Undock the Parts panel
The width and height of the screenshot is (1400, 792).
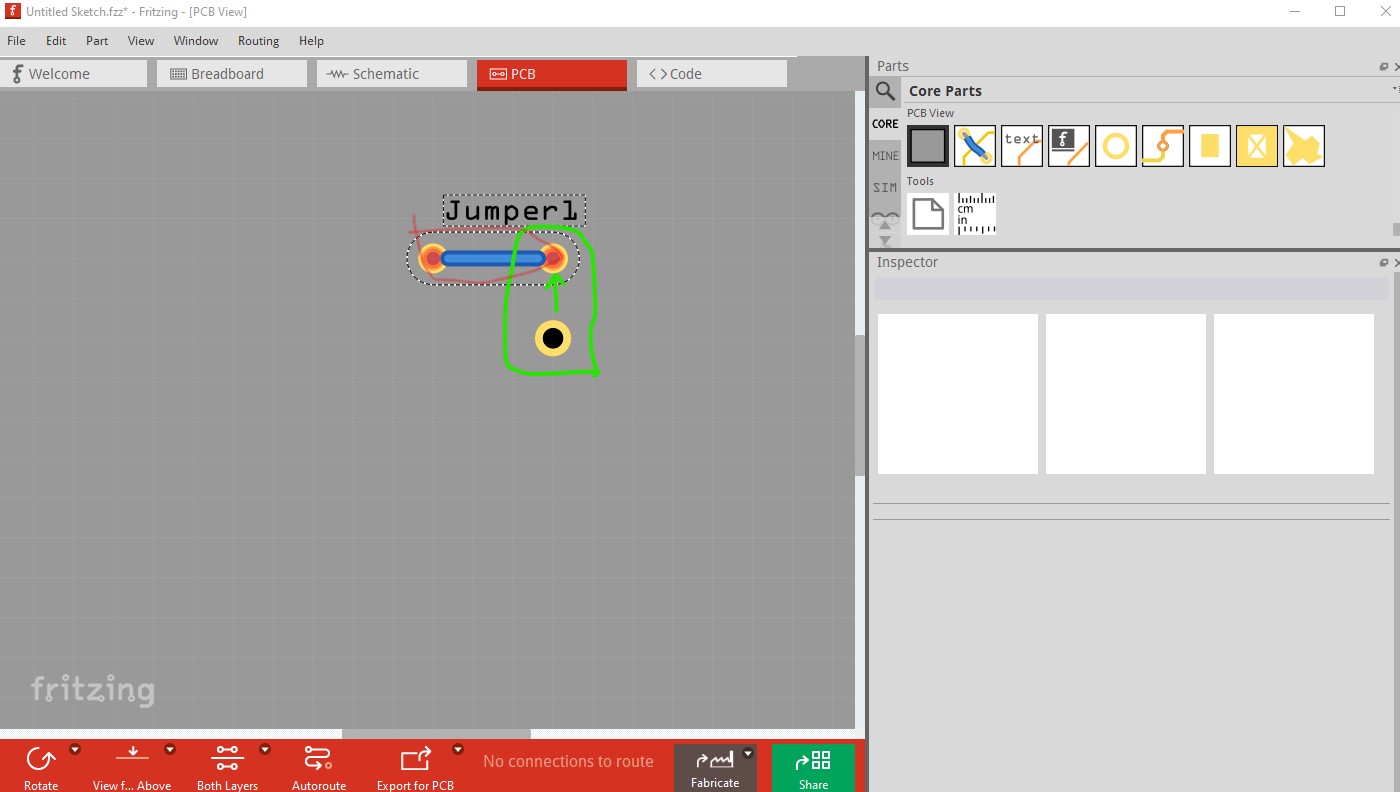coord(1384,67)
